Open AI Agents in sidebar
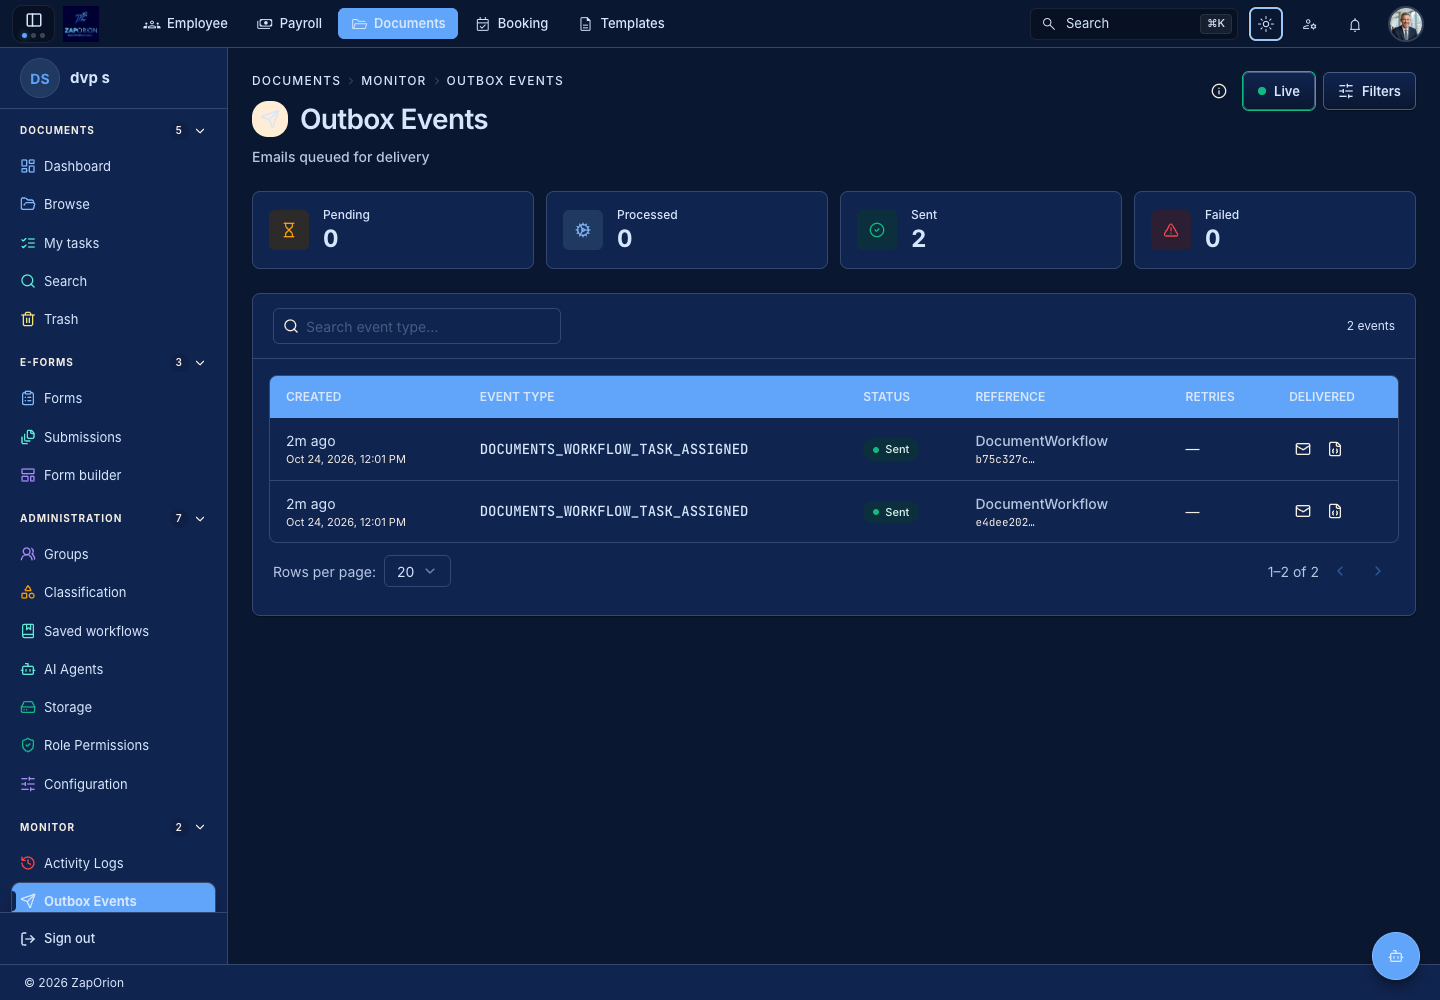The width and height of the screenshot is (1440, 1000). [113, 669]
